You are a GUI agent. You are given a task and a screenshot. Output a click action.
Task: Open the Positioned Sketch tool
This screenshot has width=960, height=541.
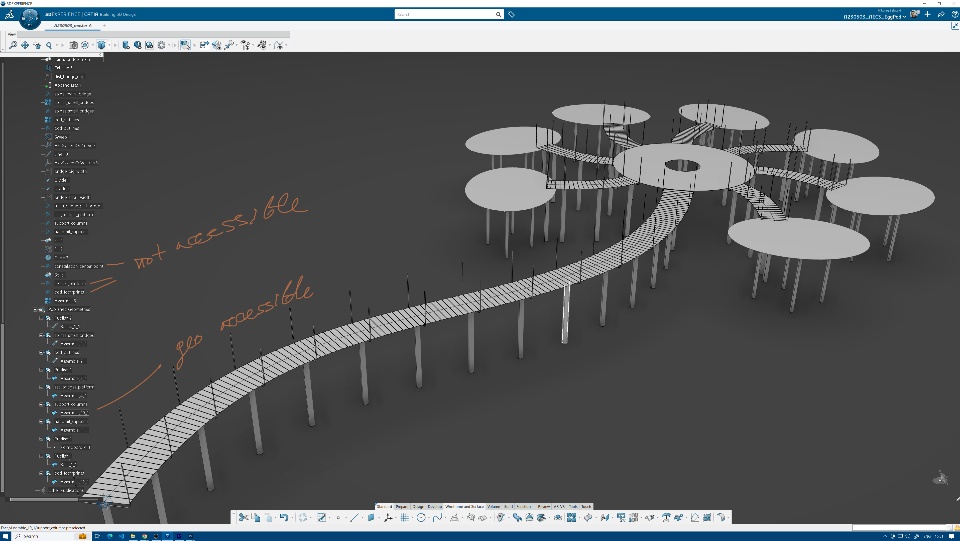tap(321, 517)
